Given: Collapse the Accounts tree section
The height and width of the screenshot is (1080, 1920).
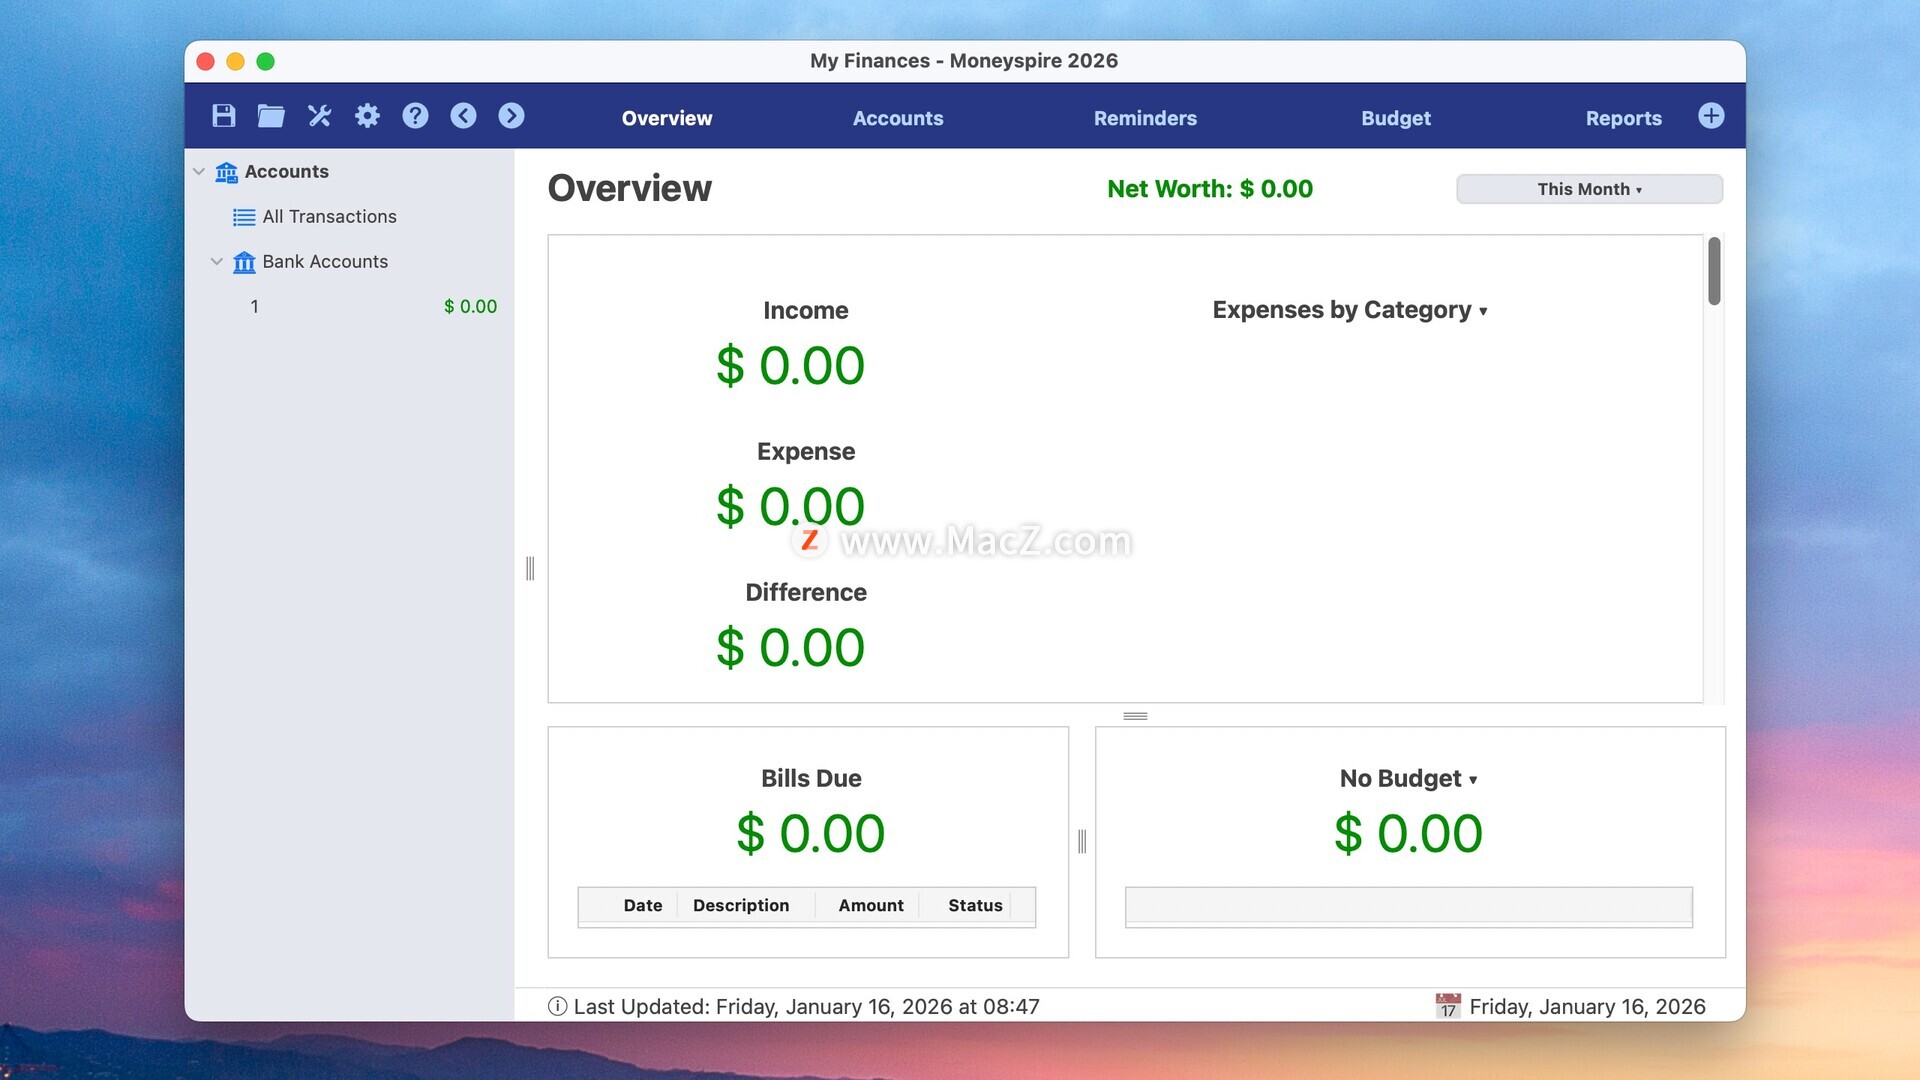Looking at the screenshot, I should [x=199, y=172].
